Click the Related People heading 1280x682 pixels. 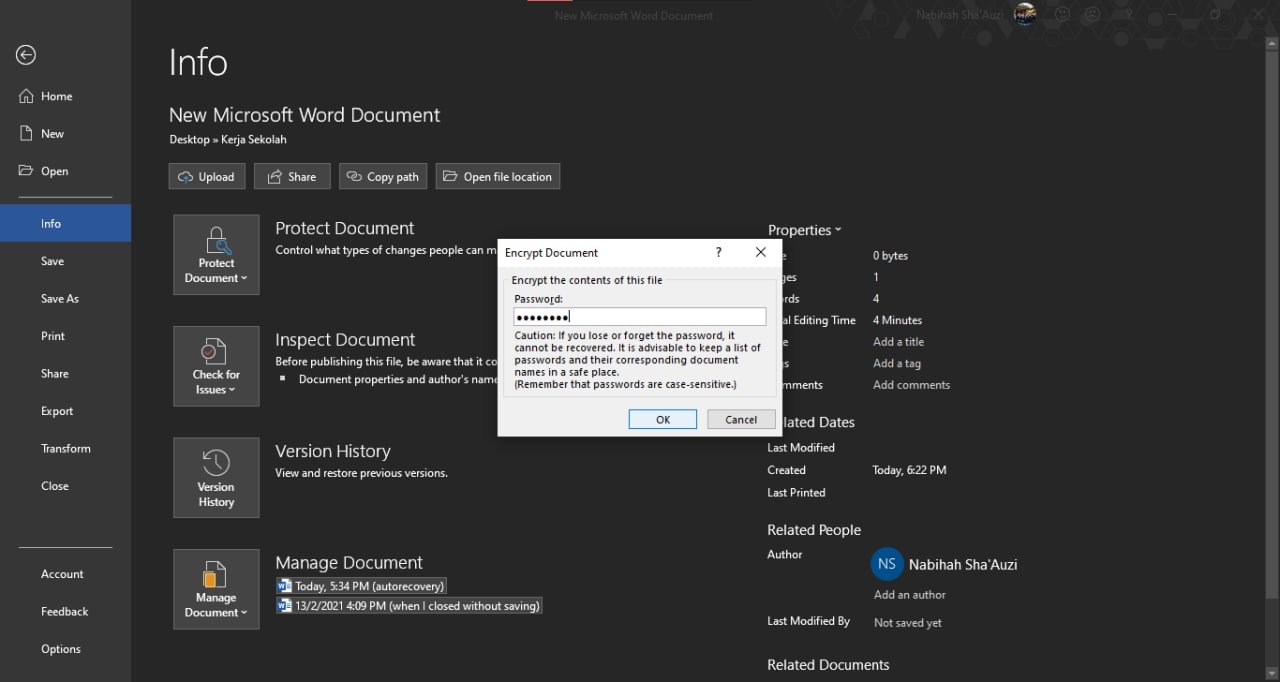814,530
